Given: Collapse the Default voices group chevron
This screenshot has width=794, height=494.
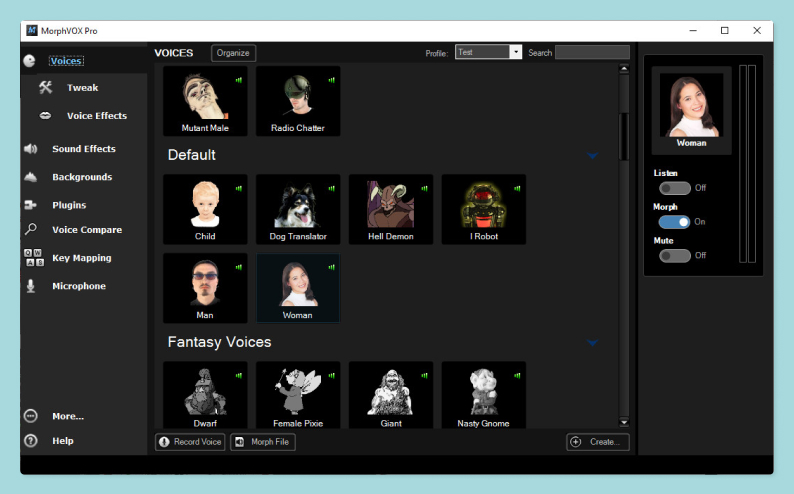Looking at the screenshot, I should click(592, 155).
